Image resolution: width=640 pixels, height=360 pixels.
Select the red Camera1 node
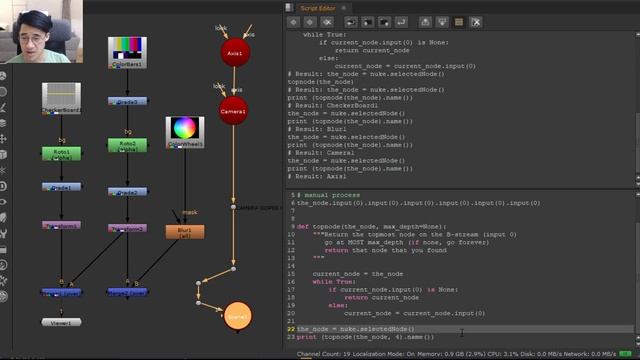[233, 111]
